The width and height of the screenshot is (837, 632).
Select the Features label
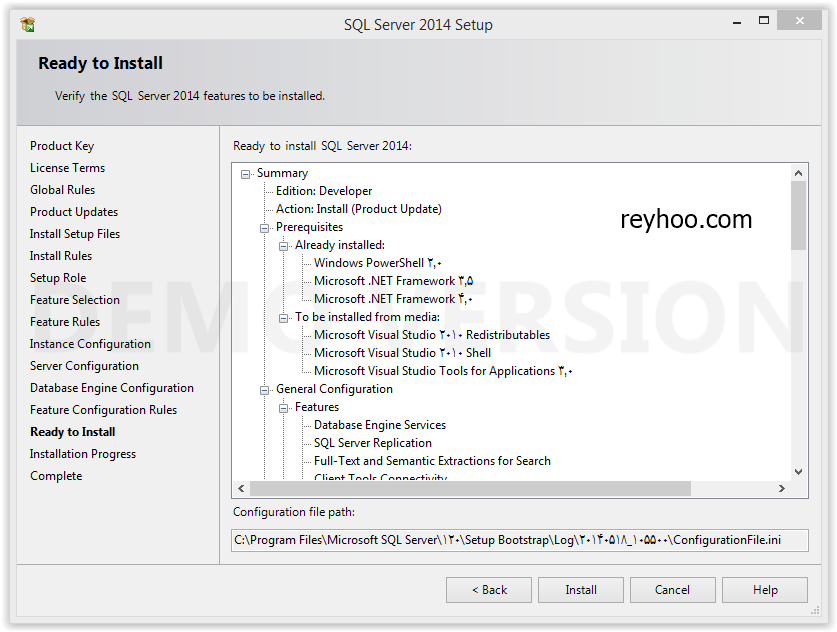click(317, 407)
